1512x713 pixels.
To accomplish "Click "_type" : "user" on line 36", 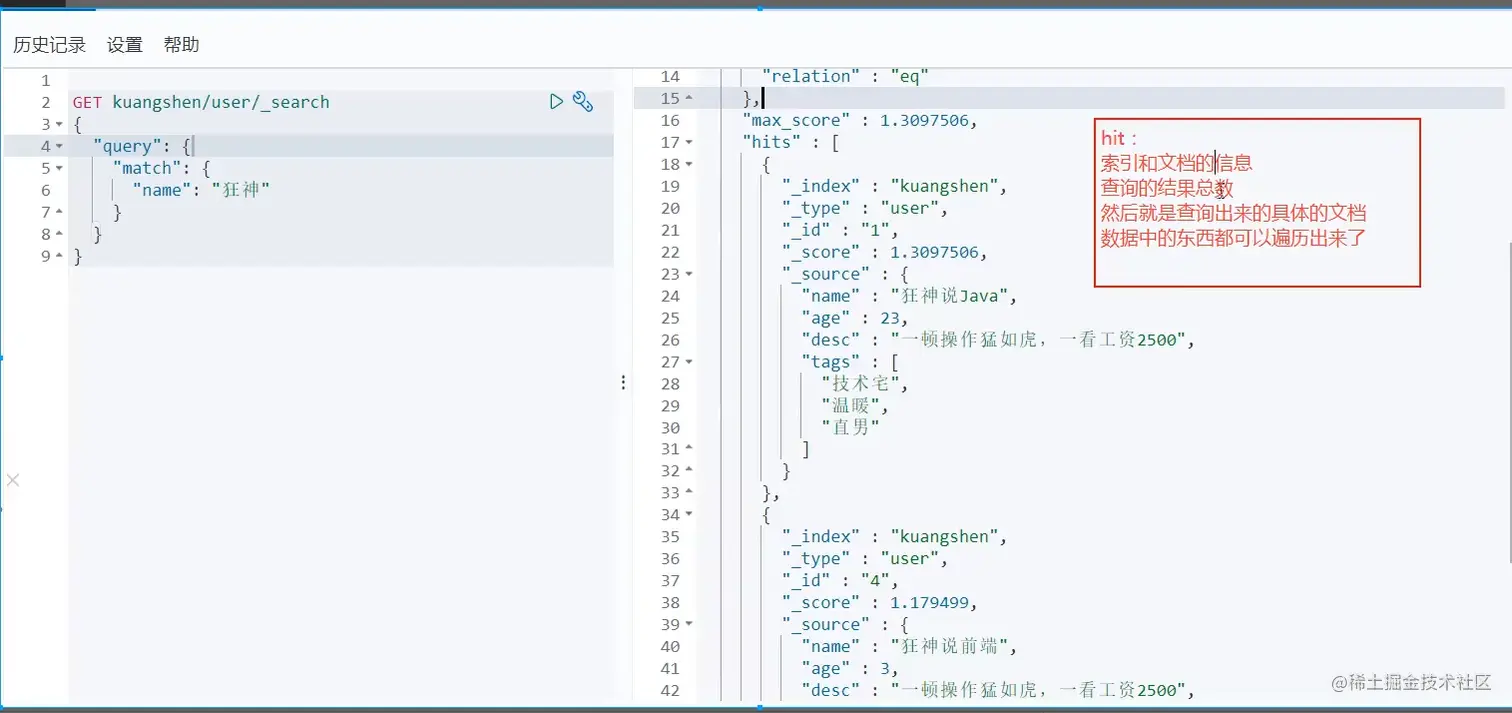I will tap(864, 559).
